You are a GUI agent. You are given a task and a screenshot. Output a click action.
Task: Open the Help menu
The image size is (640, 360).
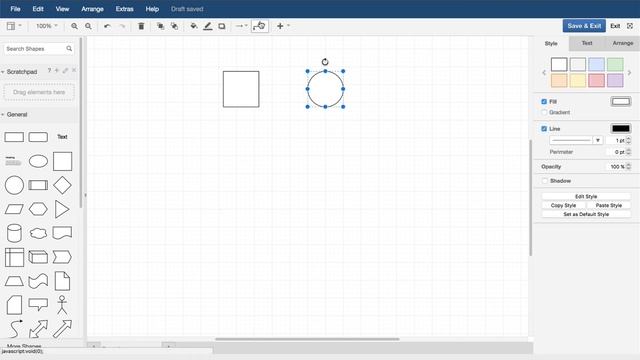152,9
